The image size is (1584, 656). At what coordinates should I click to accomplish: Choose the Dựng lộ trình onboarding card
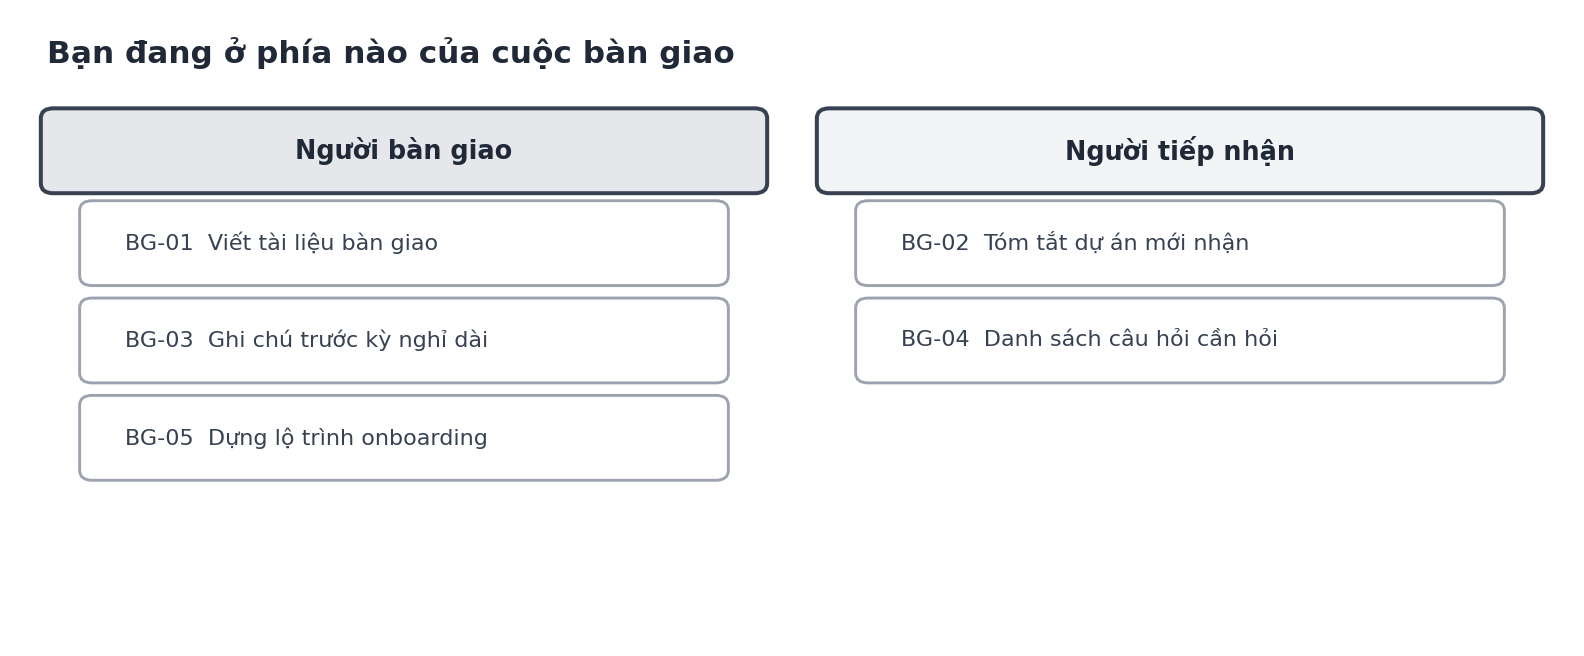pos(404,438)
